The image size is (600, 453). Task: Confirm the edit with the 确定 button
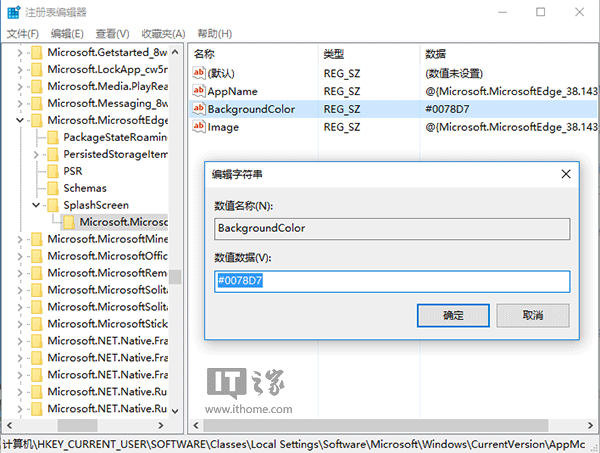point(453,316)
